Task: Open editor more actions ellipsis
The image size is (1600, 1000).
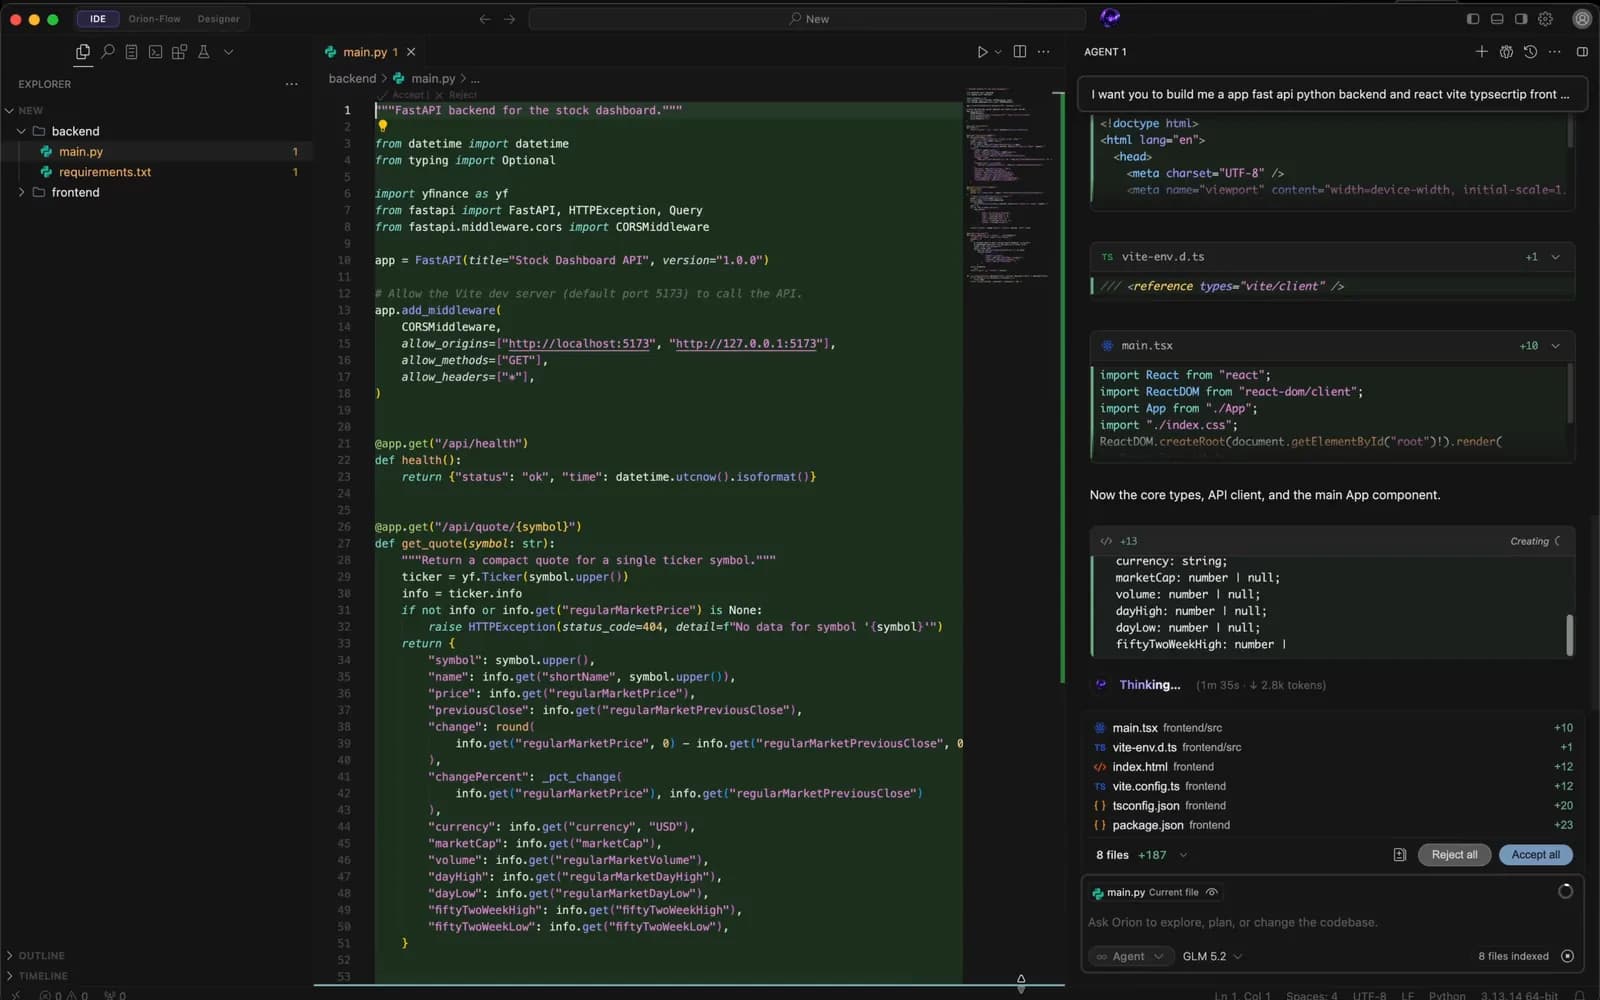Action: tap(1044, 52)
